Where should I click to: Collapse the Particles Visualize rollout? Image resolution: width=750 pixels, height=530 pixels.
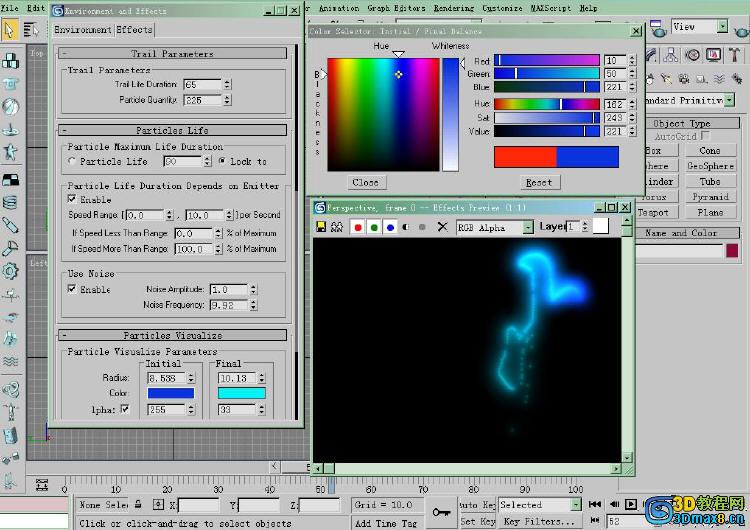click(172, 335)
